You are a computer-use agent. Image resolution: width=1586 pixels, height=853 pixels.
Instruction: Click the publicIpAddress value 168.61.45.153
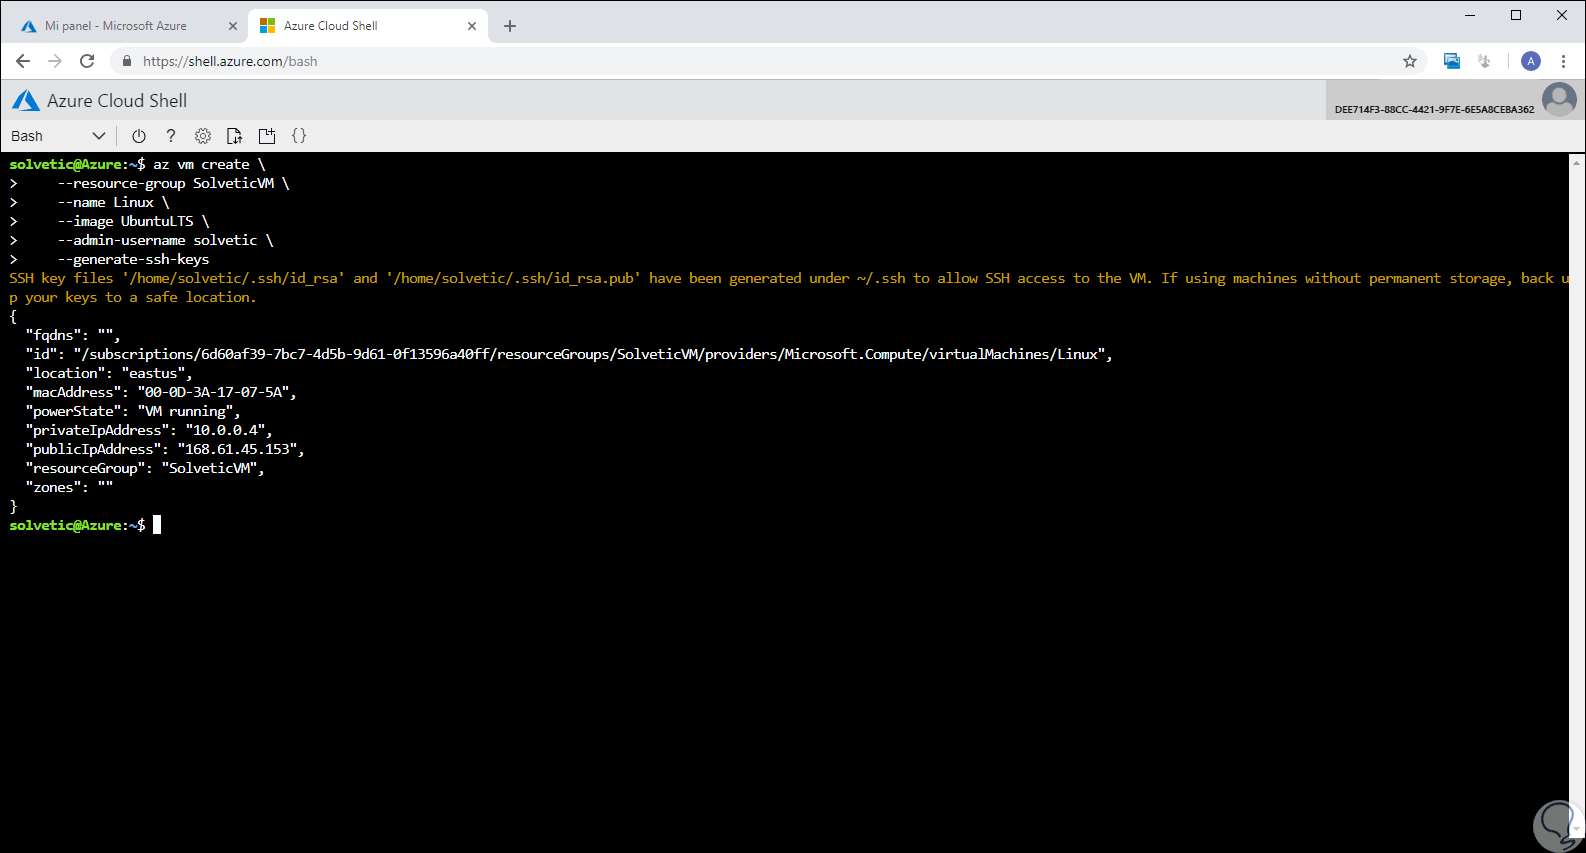coord(237,449)
